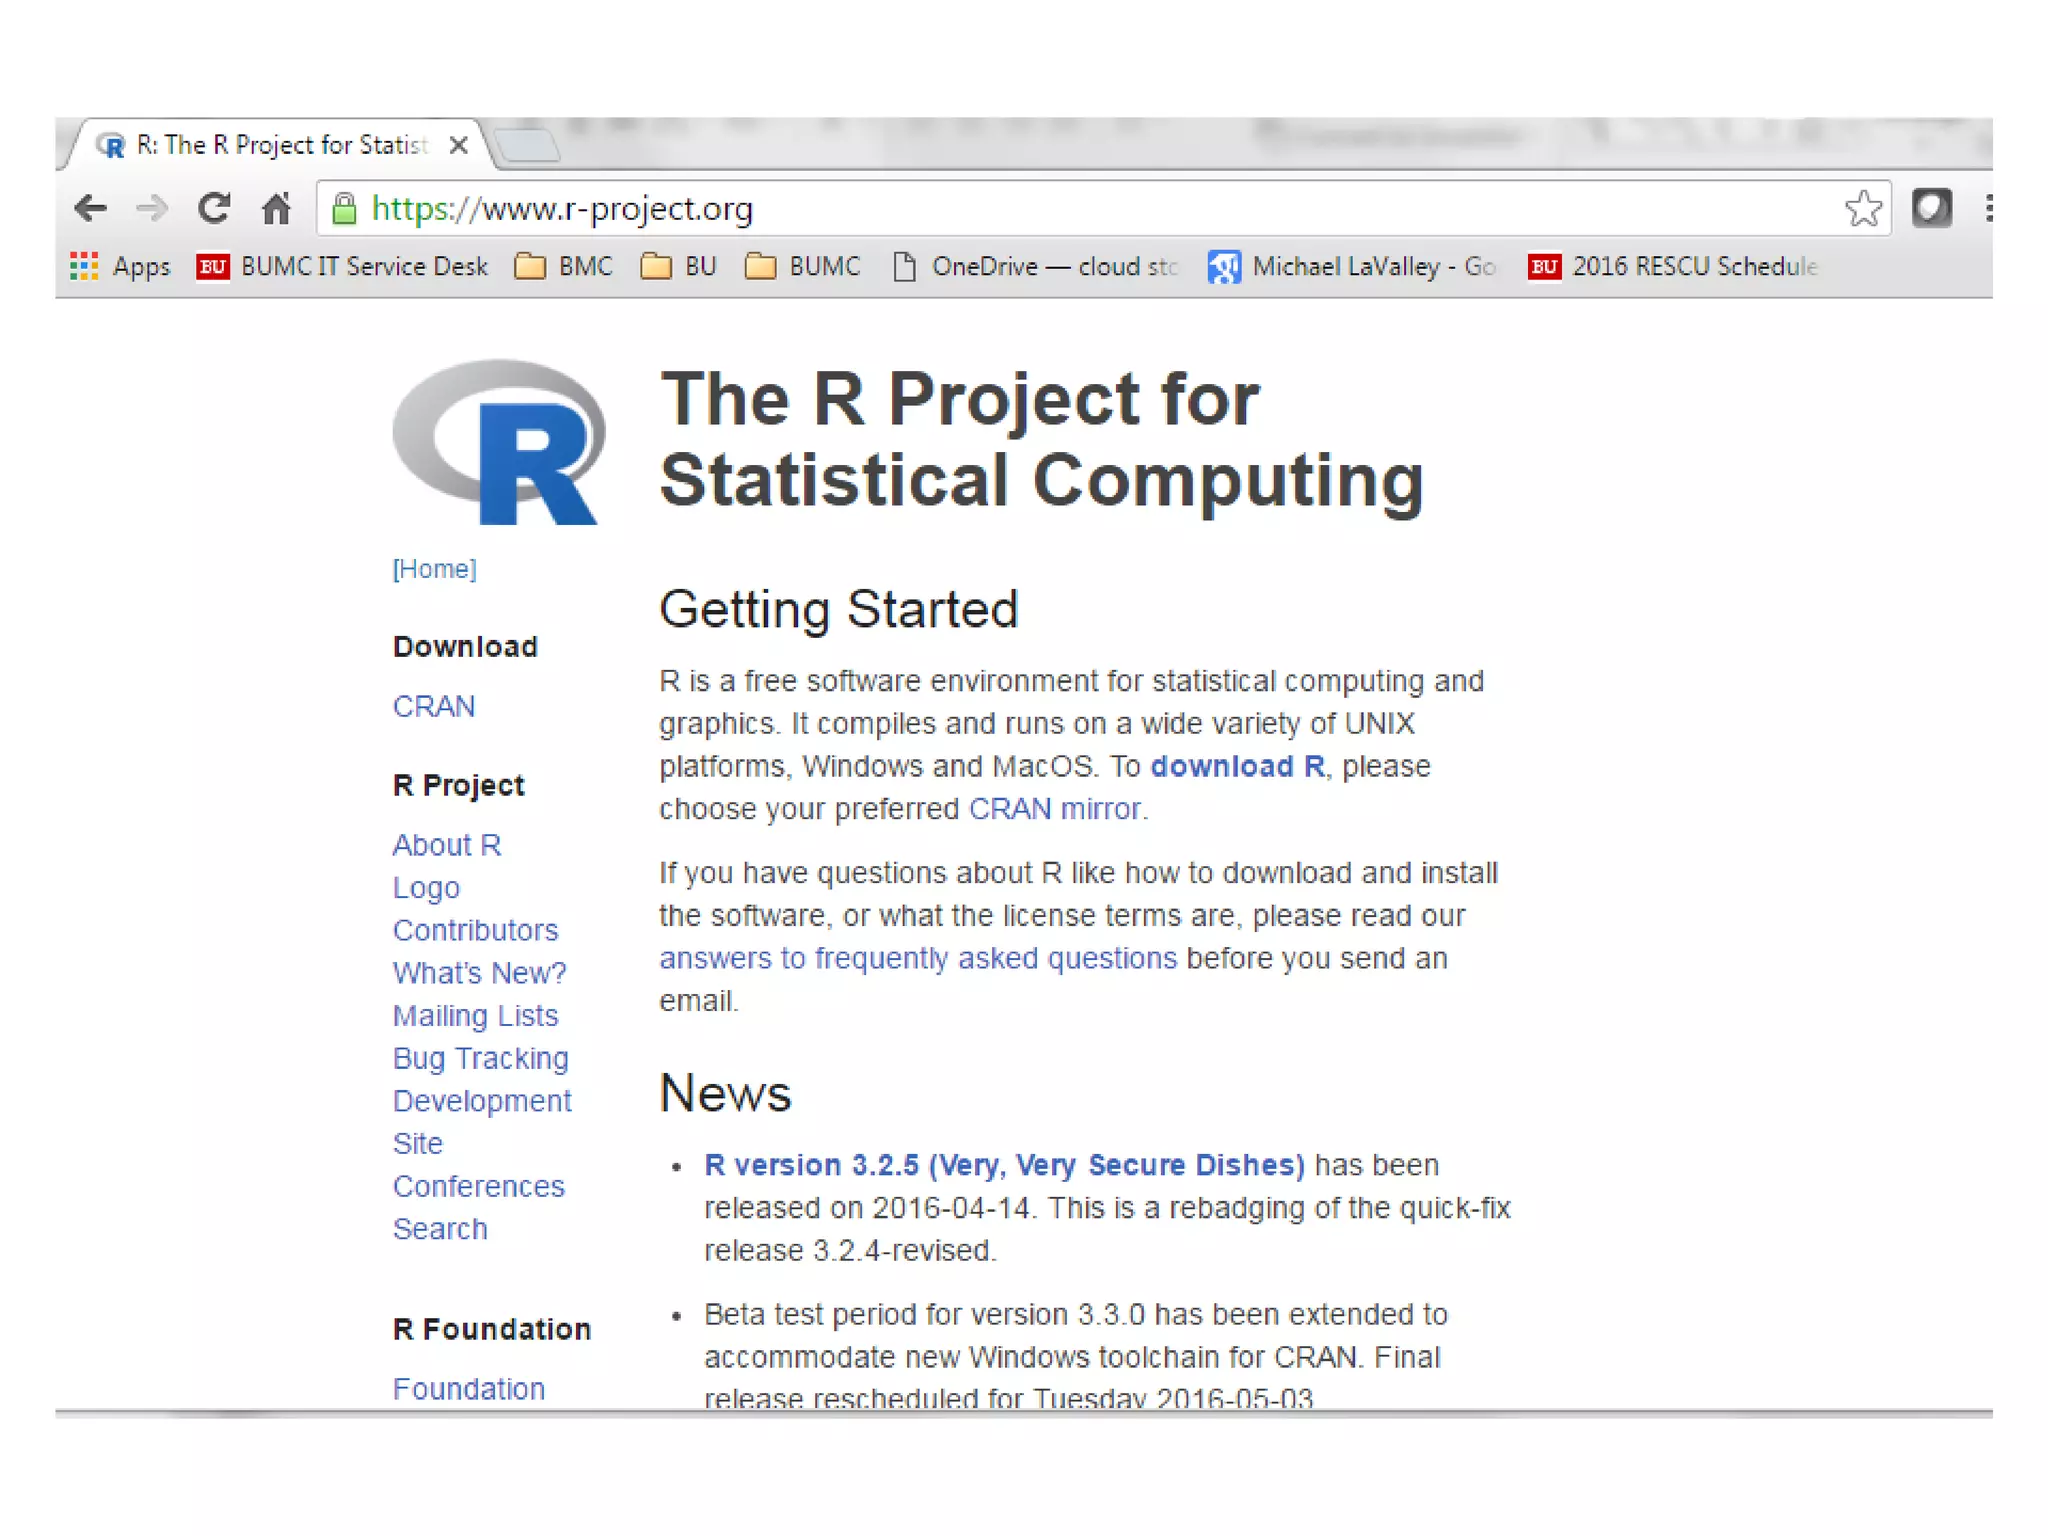Click the forward navigation arrow
The width and height of the screenshot is (2048, 1536).
[x=152, y=208]
